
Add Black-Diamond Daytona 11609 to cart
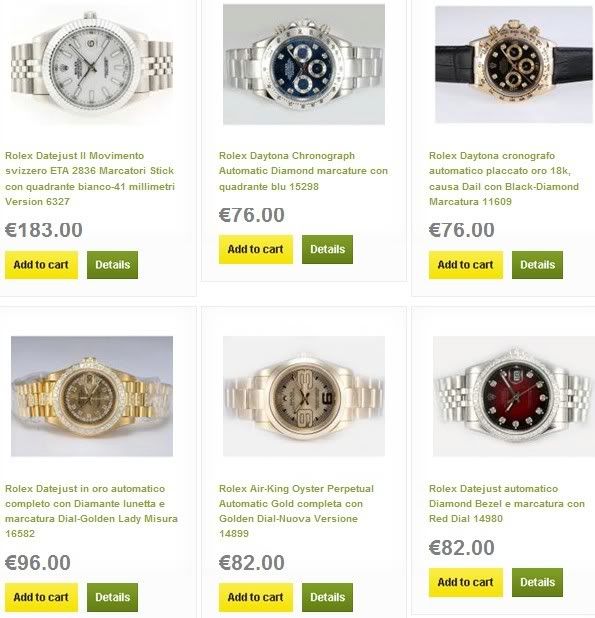[466, 264]
